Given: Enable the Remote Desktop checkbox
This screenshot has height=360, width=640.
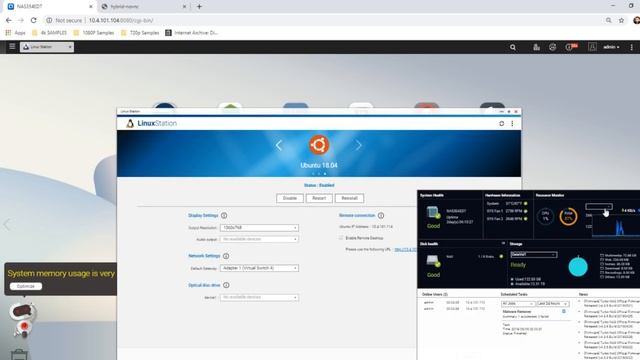Looking at the screenshot, I should tap(341, 238).
